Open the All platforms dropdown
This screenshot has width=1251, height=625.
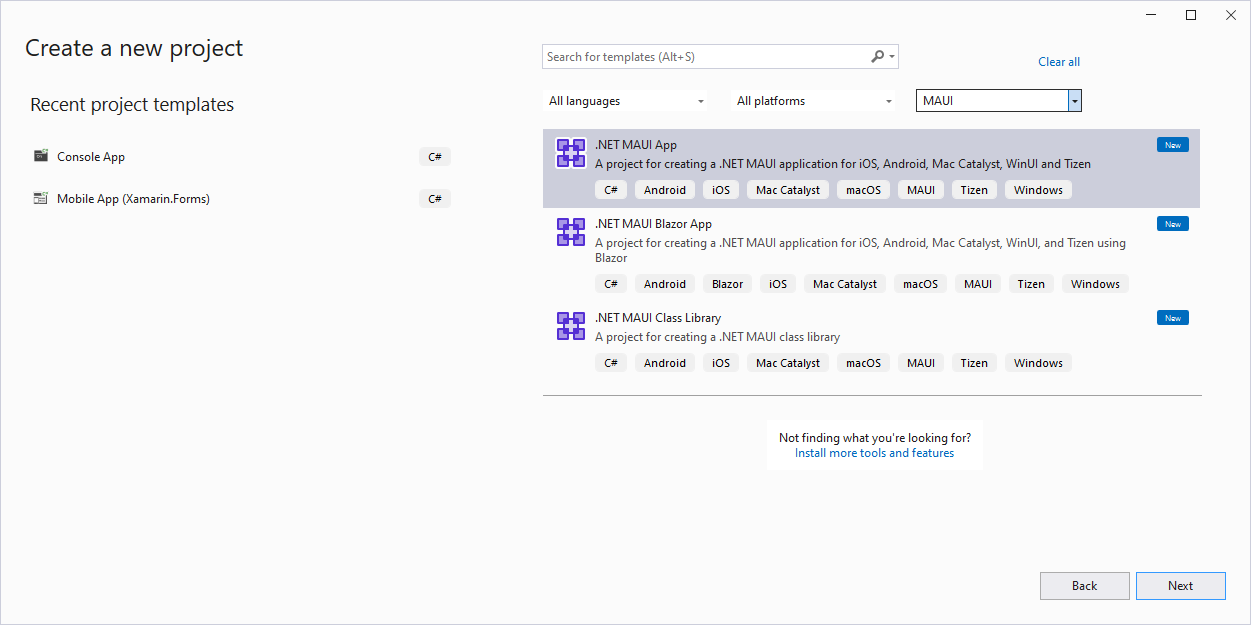[814, 101]
